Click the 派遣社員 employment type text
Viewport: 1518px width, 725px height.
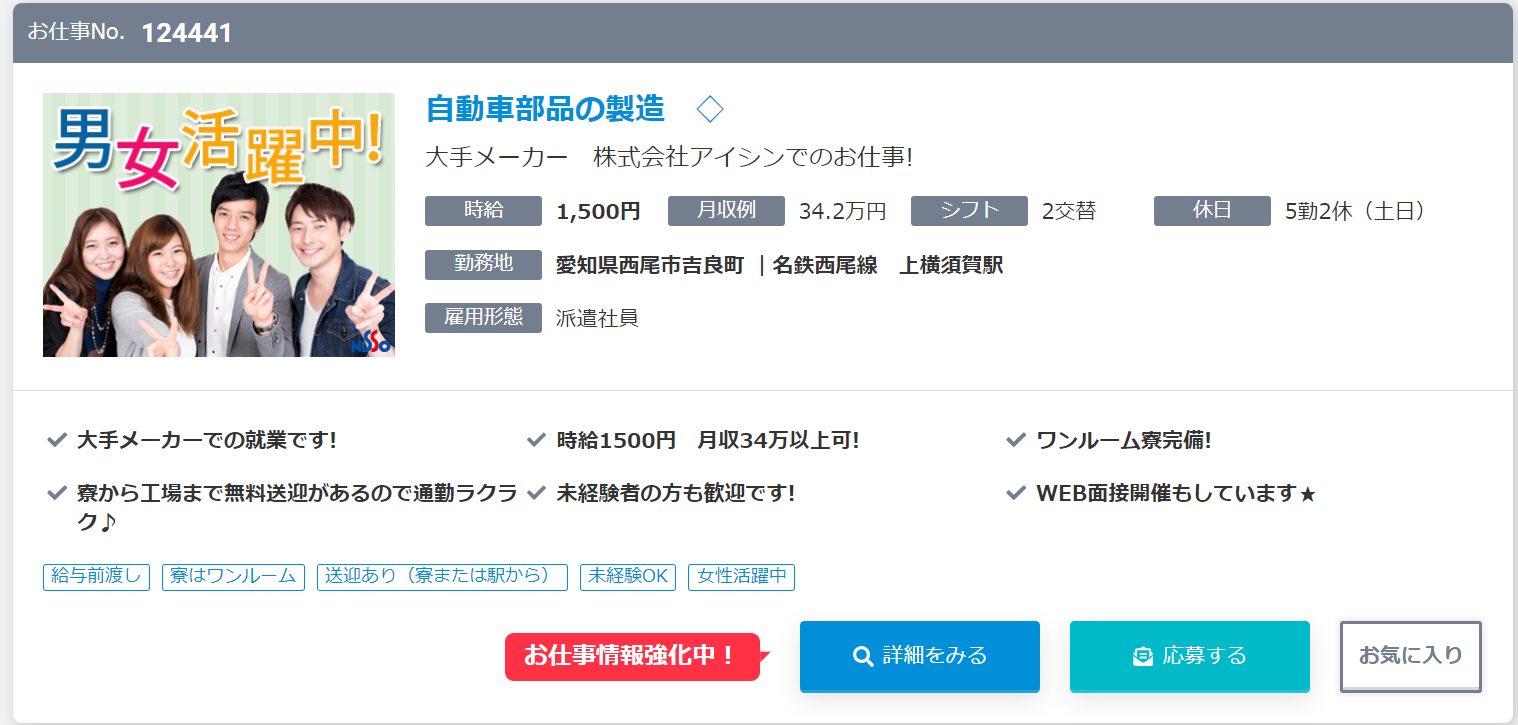click(597, 318)
